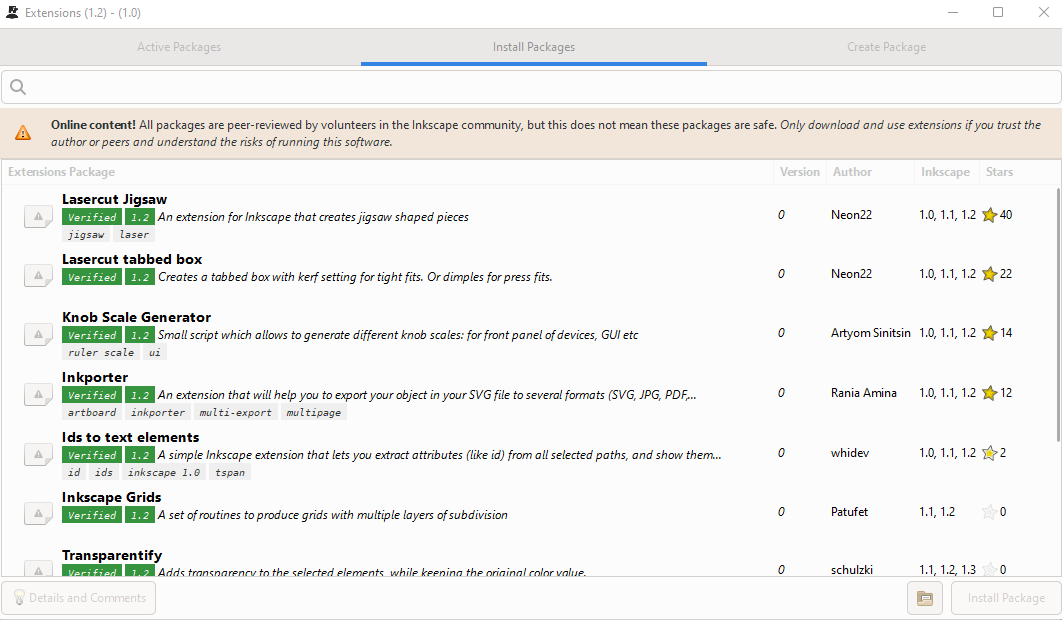1062x620 pixels.
Task: Sort by the Extensions Package column header
Action: [387, 172]
